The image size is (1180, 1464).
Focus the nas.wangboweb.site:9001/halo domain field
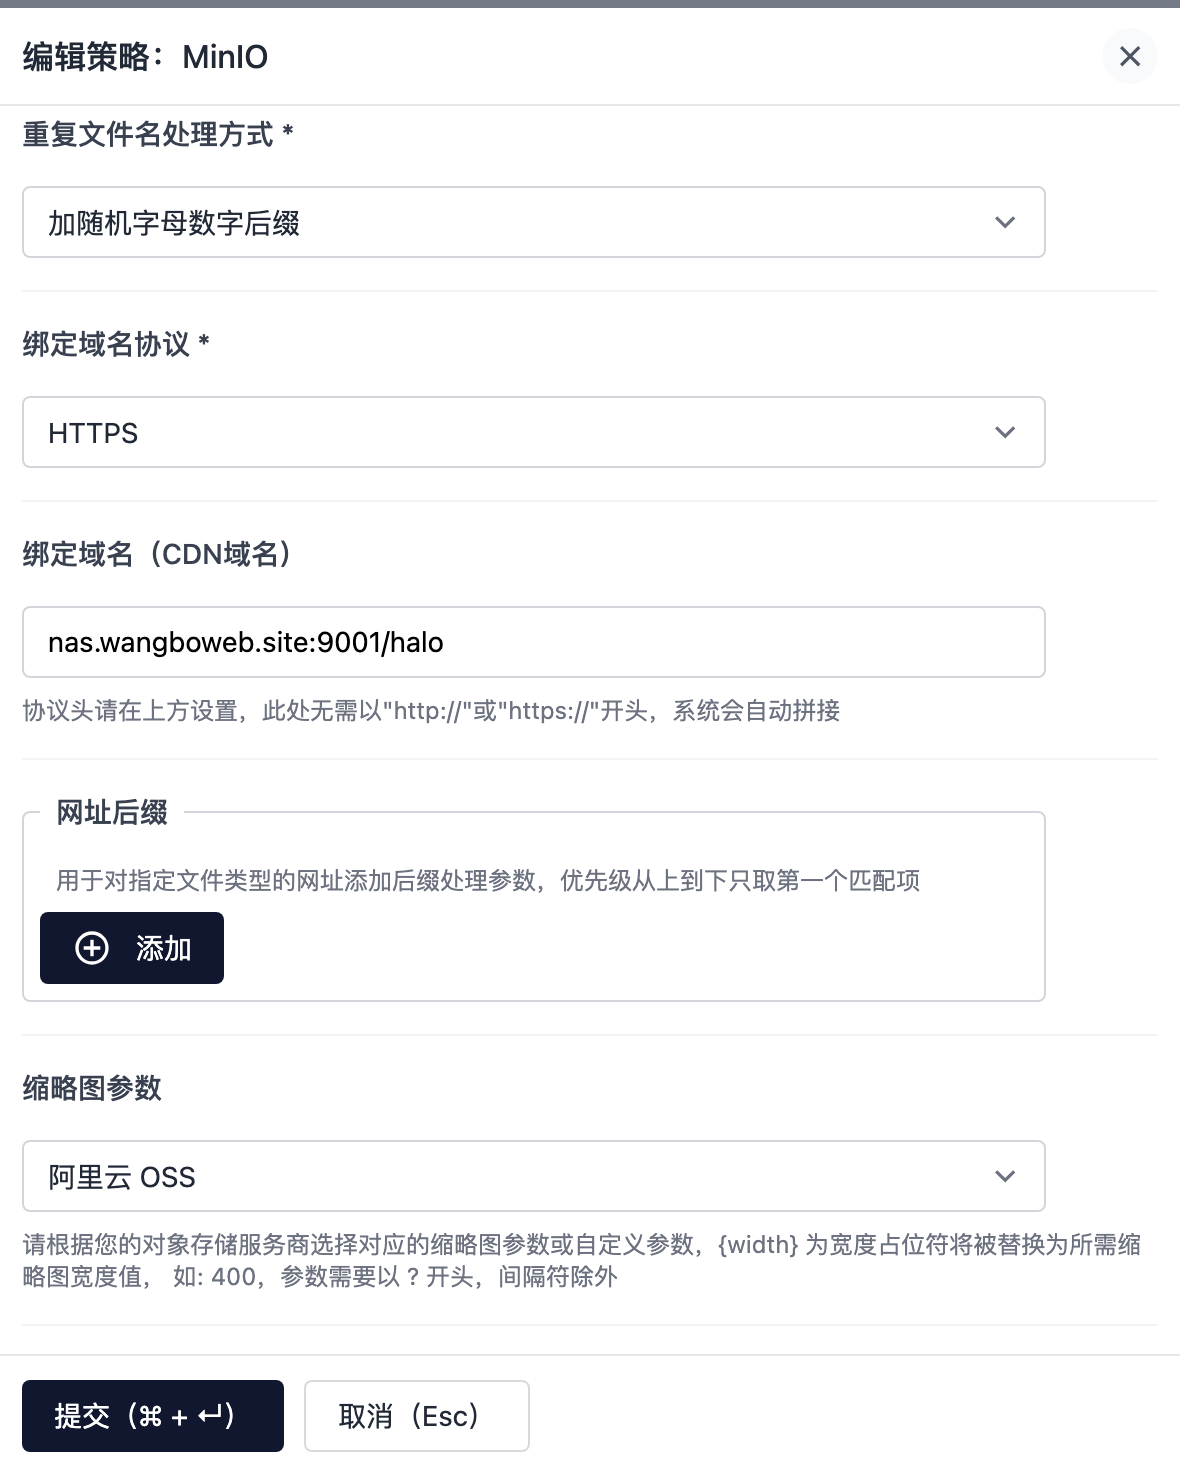tap(534, 642)
